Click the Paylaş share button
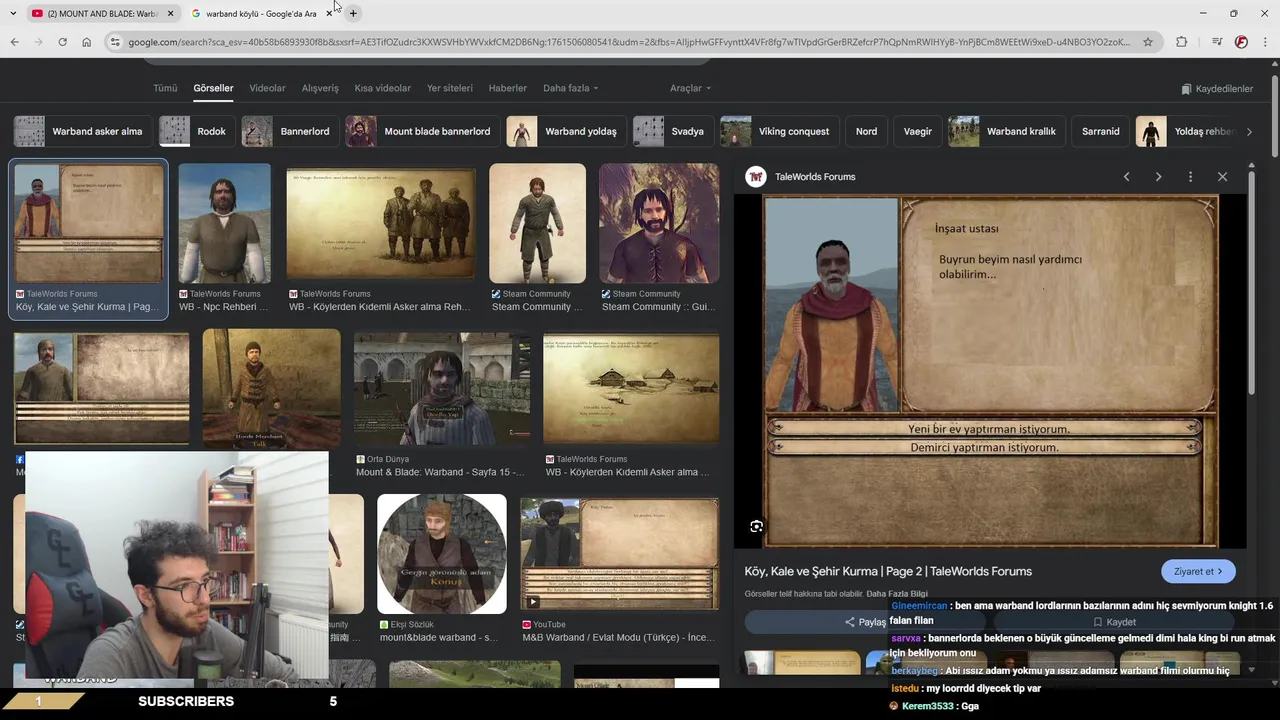 tap(866, 622)
